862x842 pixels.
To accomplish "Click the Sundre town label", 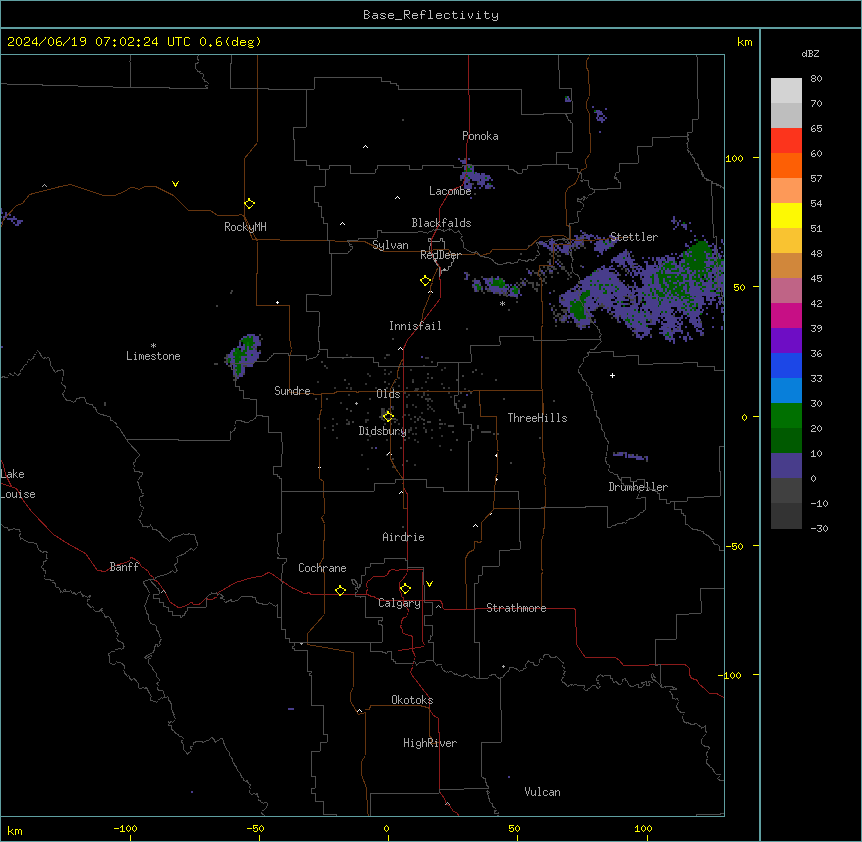I will [292, 391].
